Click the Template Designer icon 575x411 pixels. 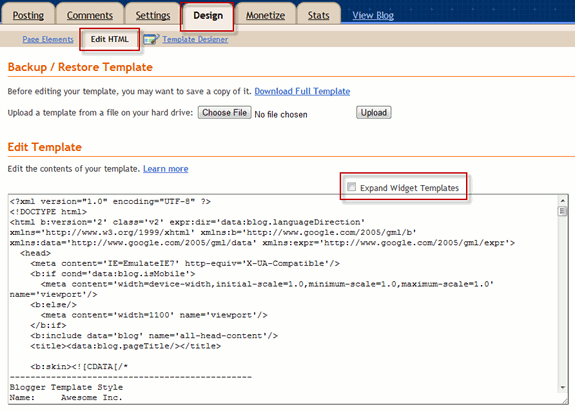(151, 39)
